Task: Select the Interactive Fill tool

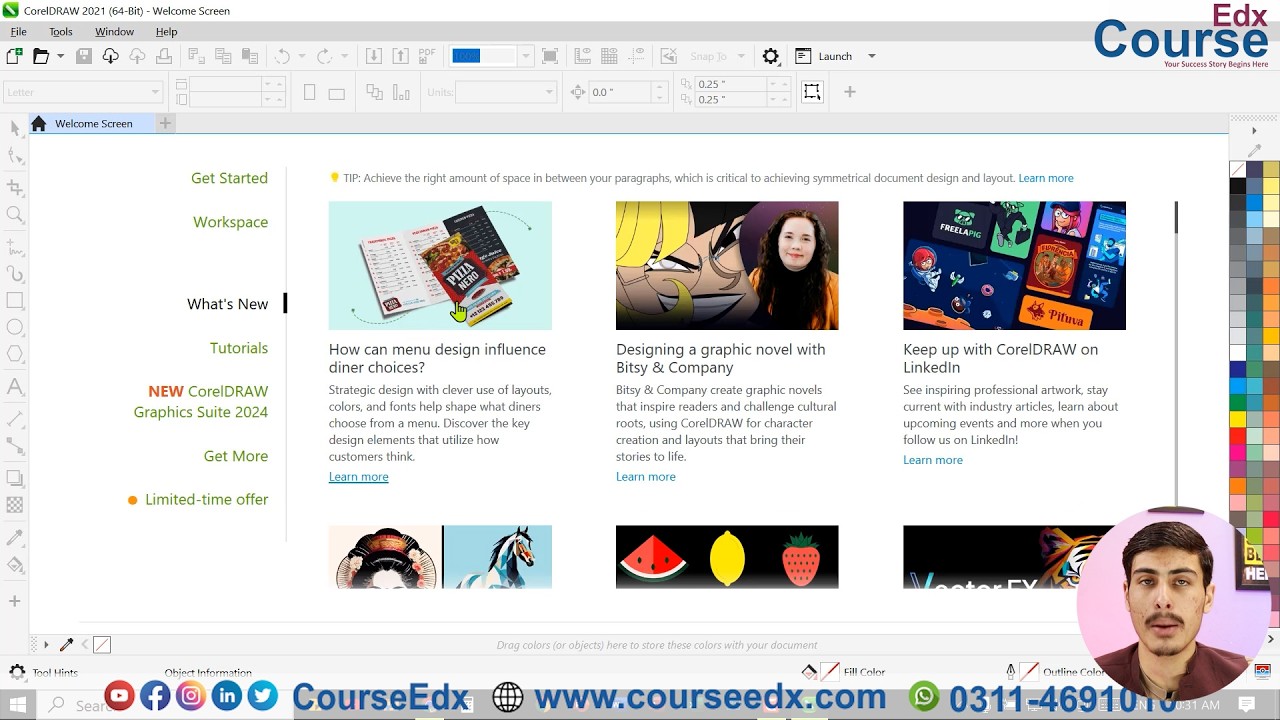Action: click(x=14, y=565)
